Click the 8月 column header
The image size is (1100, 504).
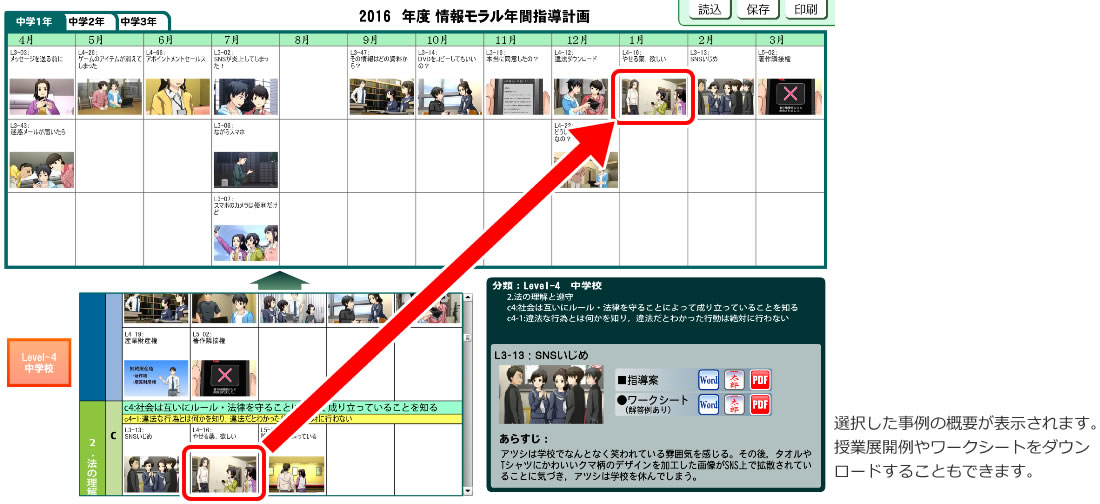(x=313, y=39)
